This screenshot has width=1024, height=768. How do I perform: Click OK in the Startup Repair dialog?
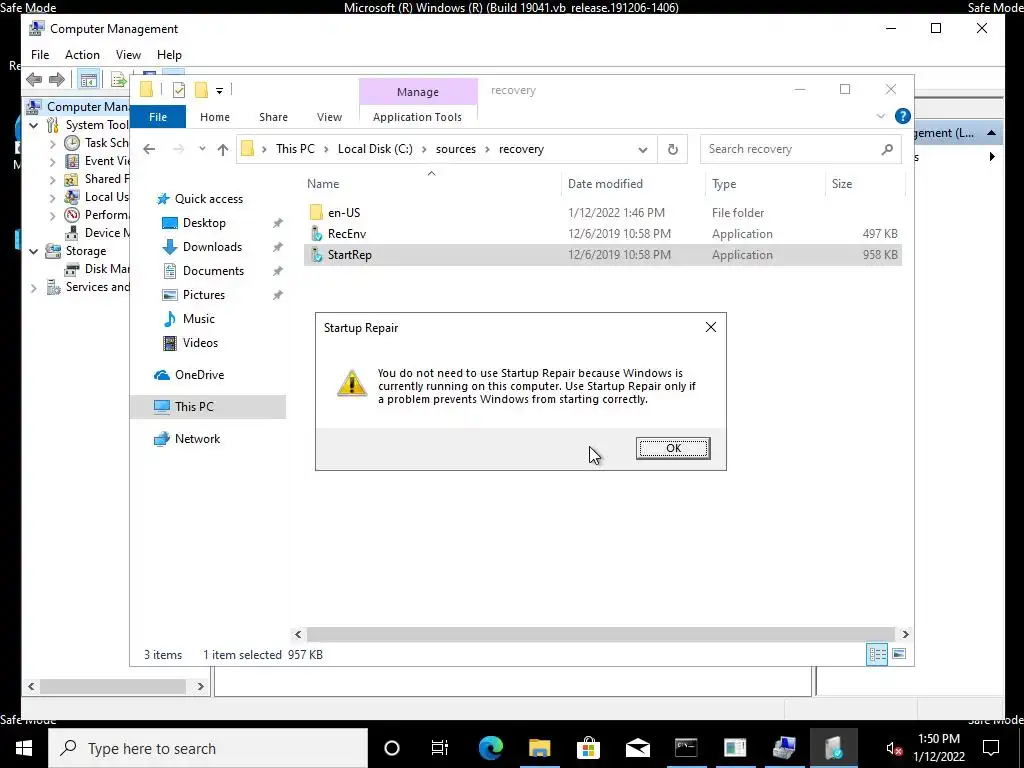[x=673, y=448]
